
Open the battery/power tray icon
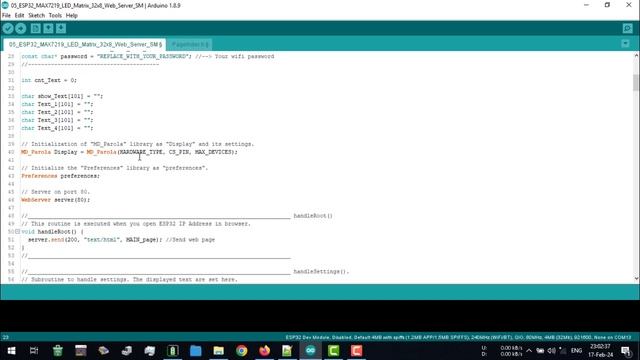540,351
